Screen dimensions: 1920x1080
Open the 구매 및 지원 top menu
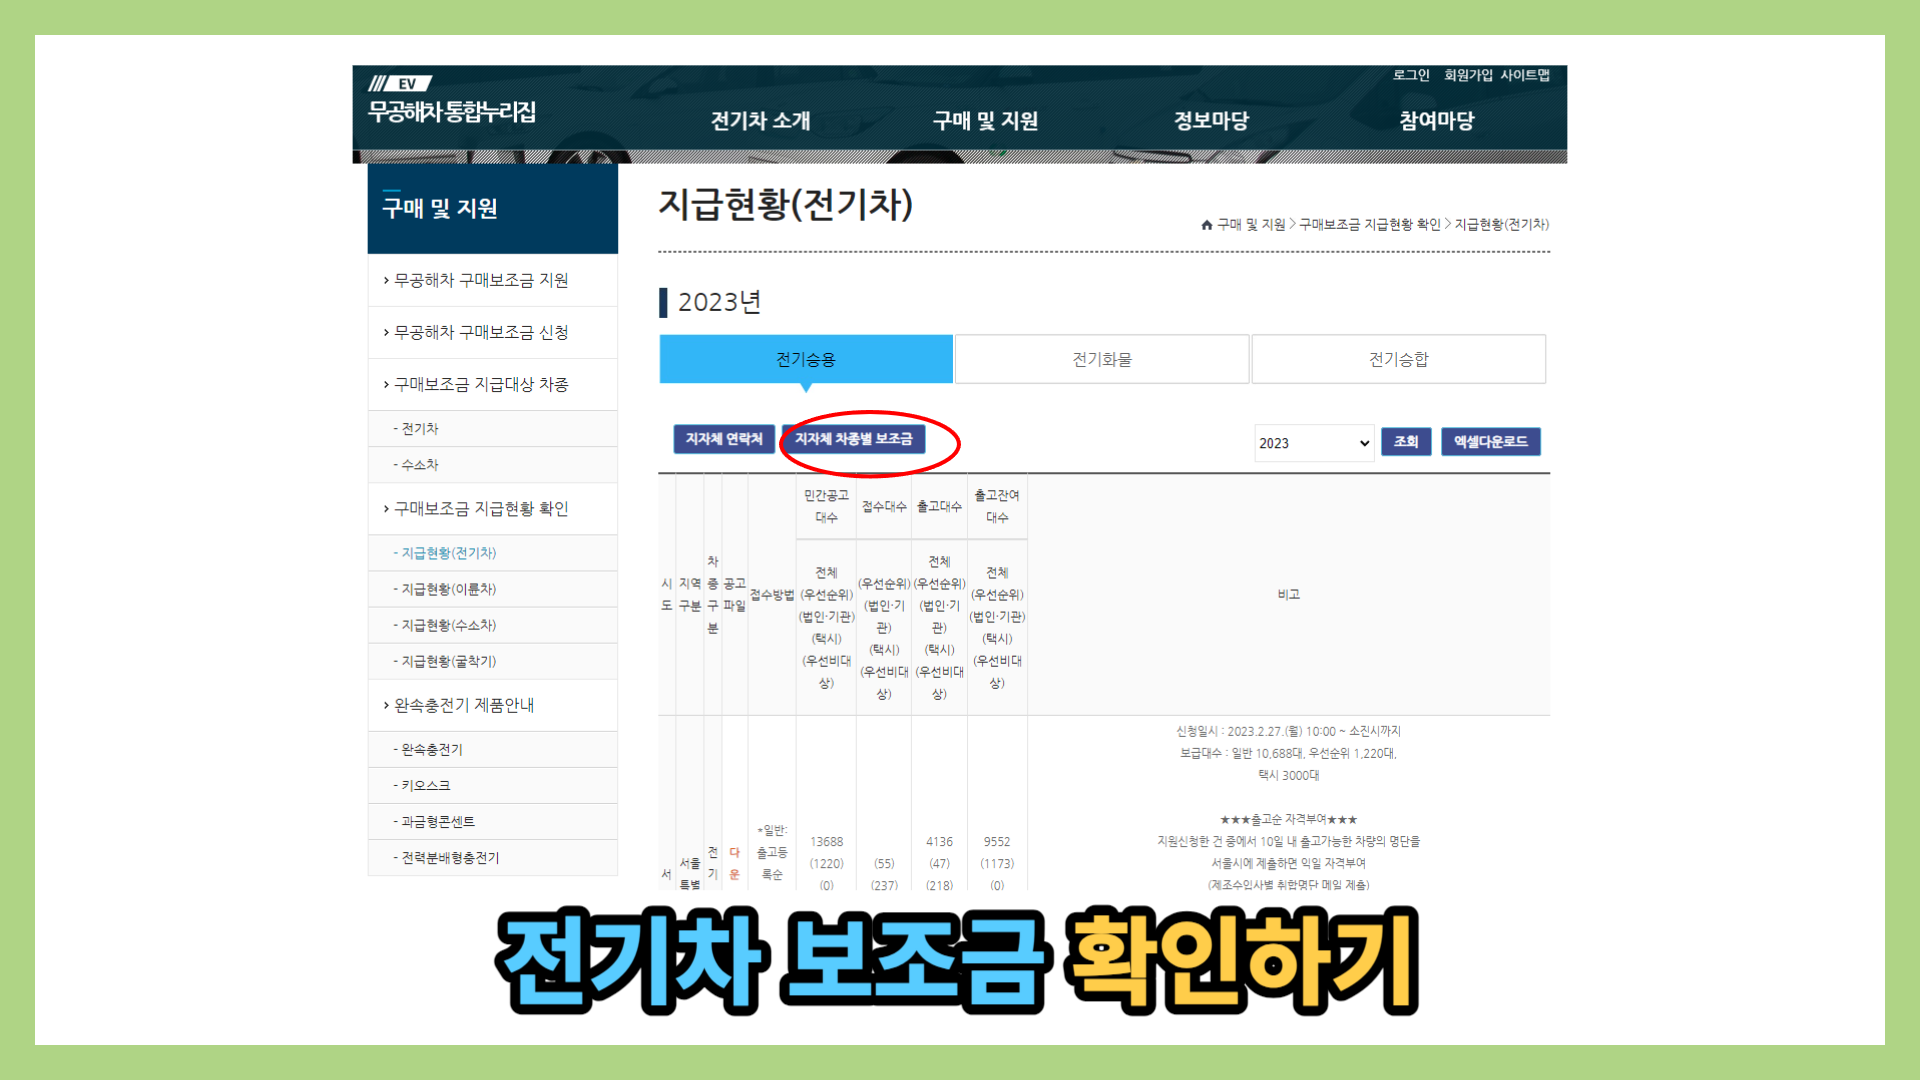pos(985,121)
